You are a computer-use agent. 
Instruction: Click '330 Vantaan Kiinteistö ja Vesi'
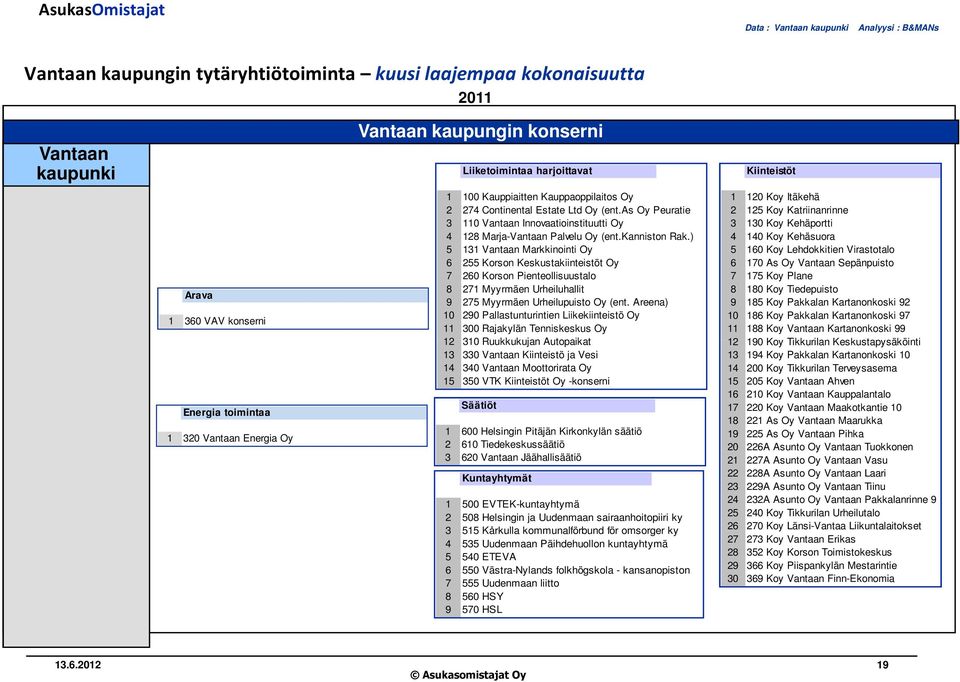click(530, 355)
